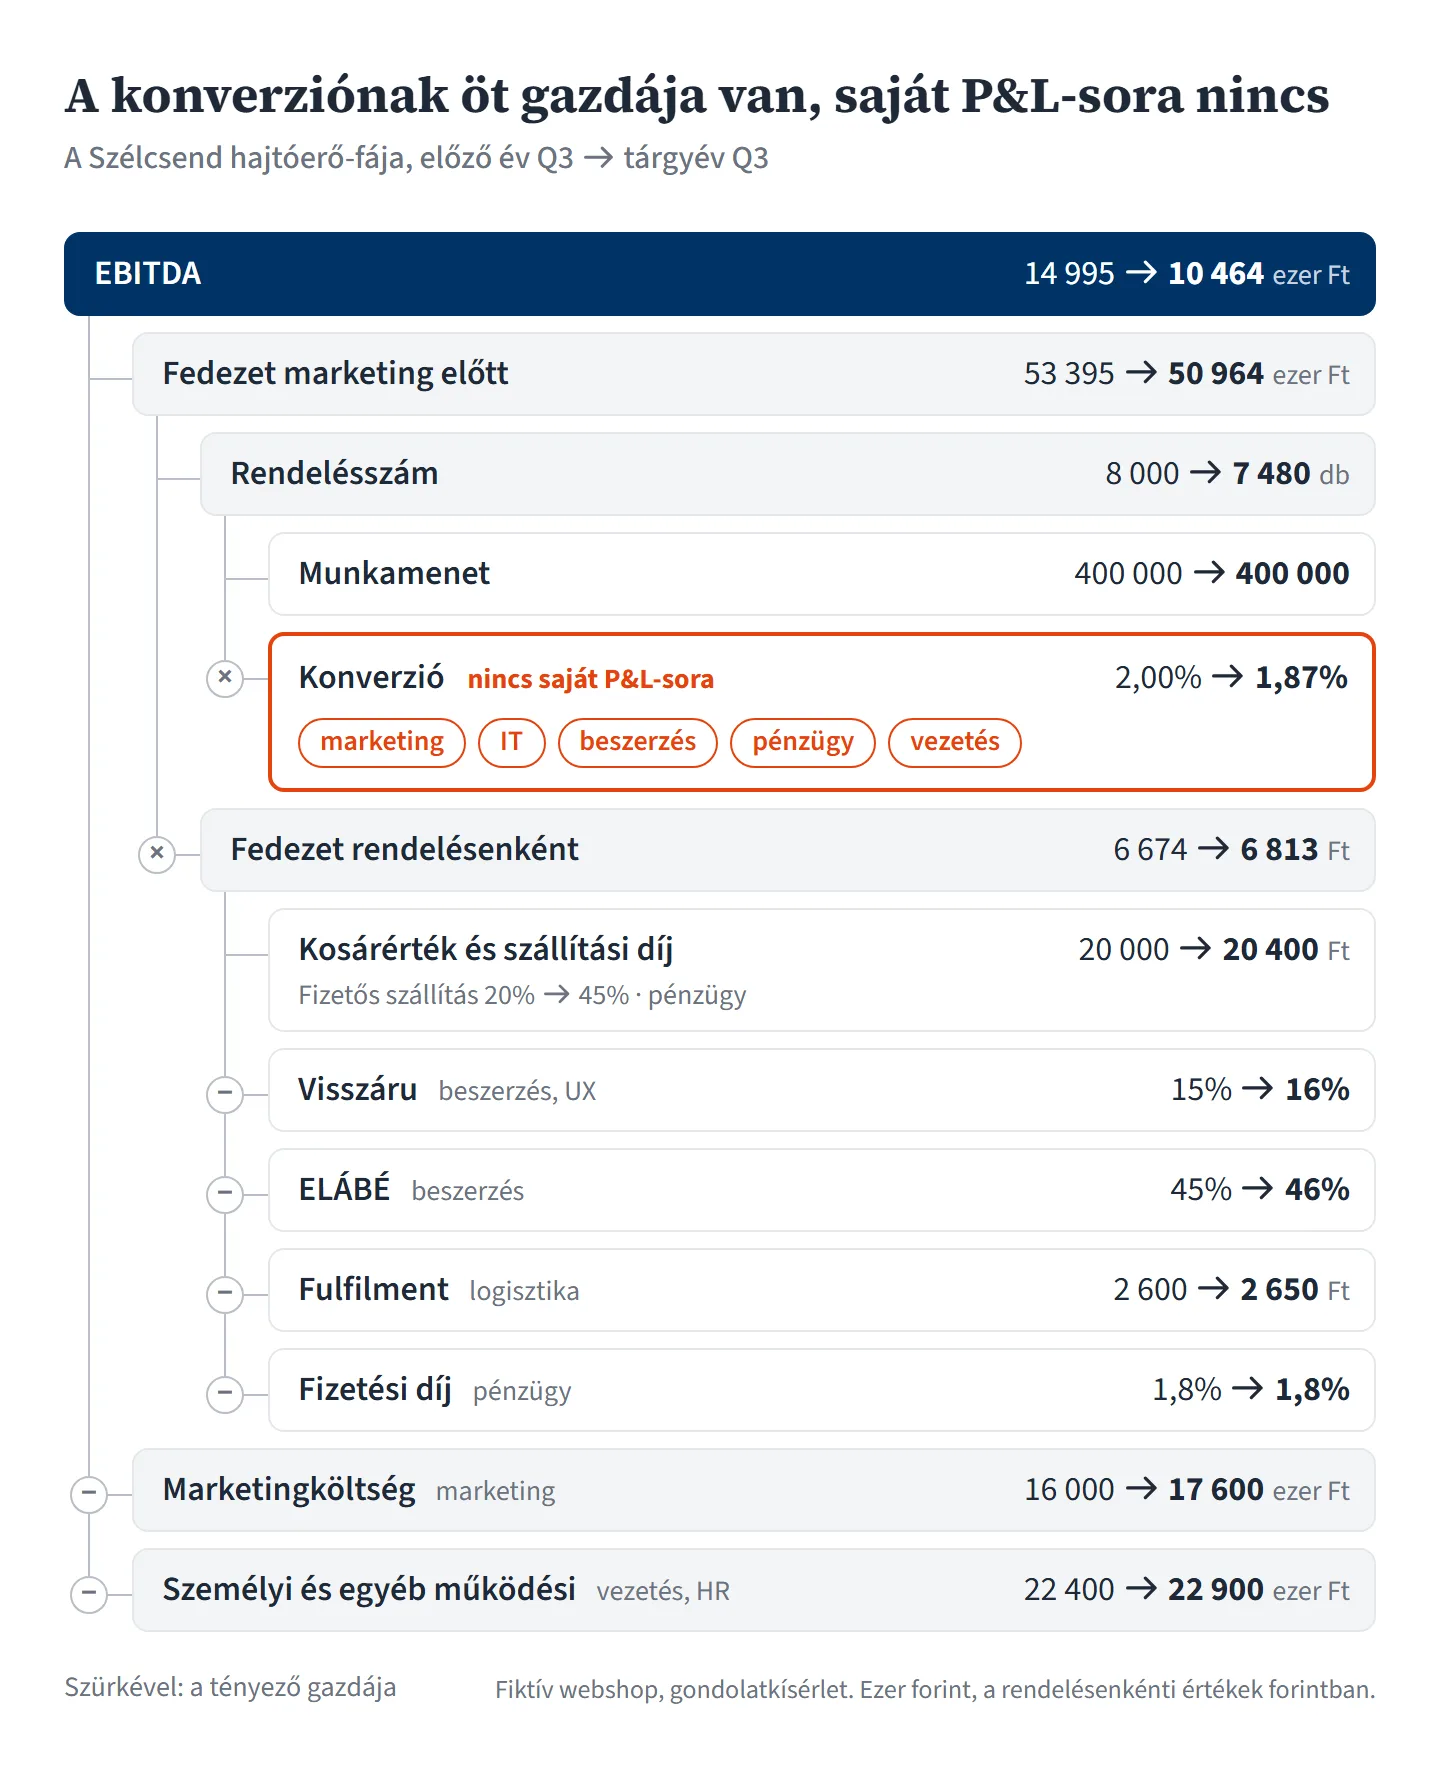Image resolution: width=1440 pixels, height=1774 pixels.
Task: Click the value 6 813 Ft
Action: click(1295, 850)
